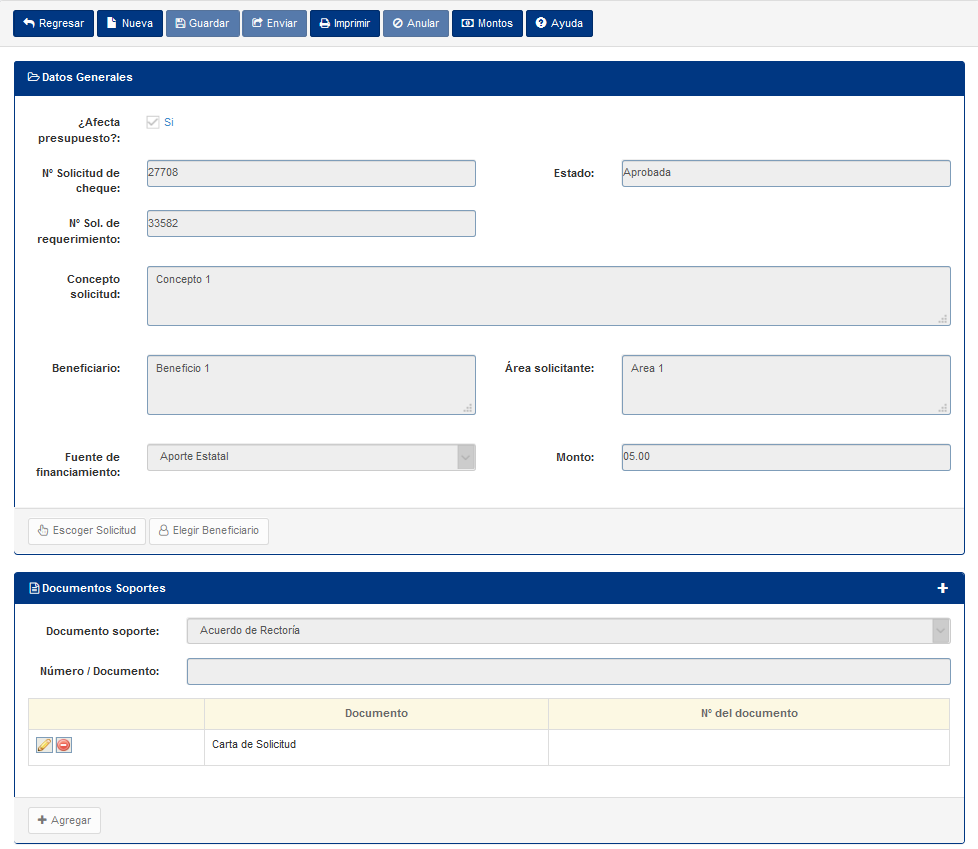Click the Regresar button
978x849 pixels.
pos(54,24)
